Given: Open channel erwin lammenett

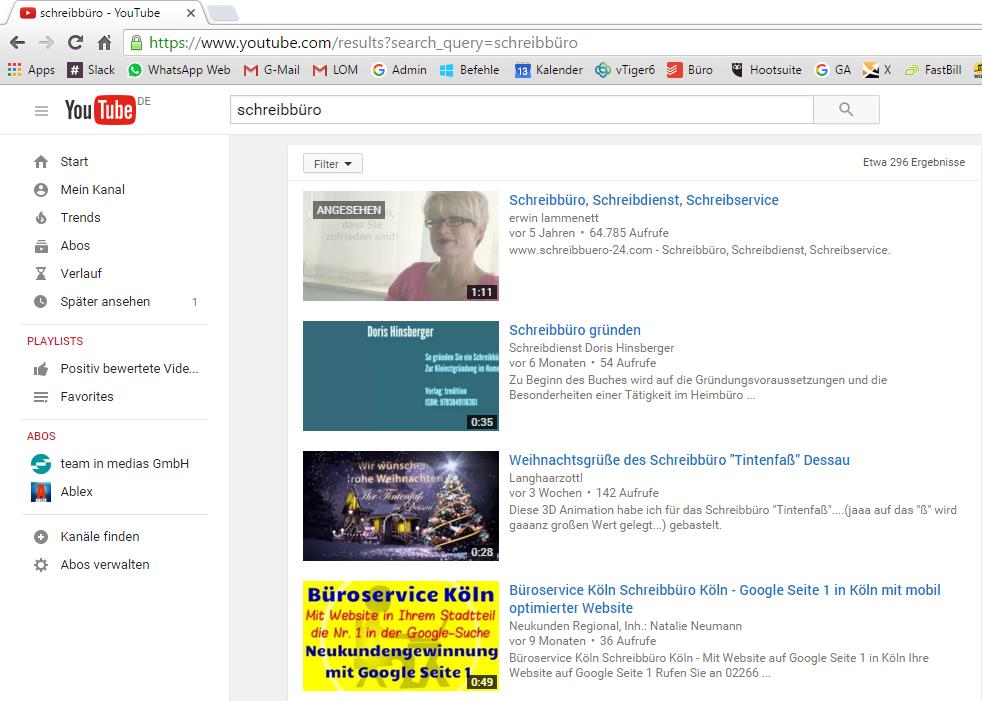Looking at the screenshot, I should (554, 218).
